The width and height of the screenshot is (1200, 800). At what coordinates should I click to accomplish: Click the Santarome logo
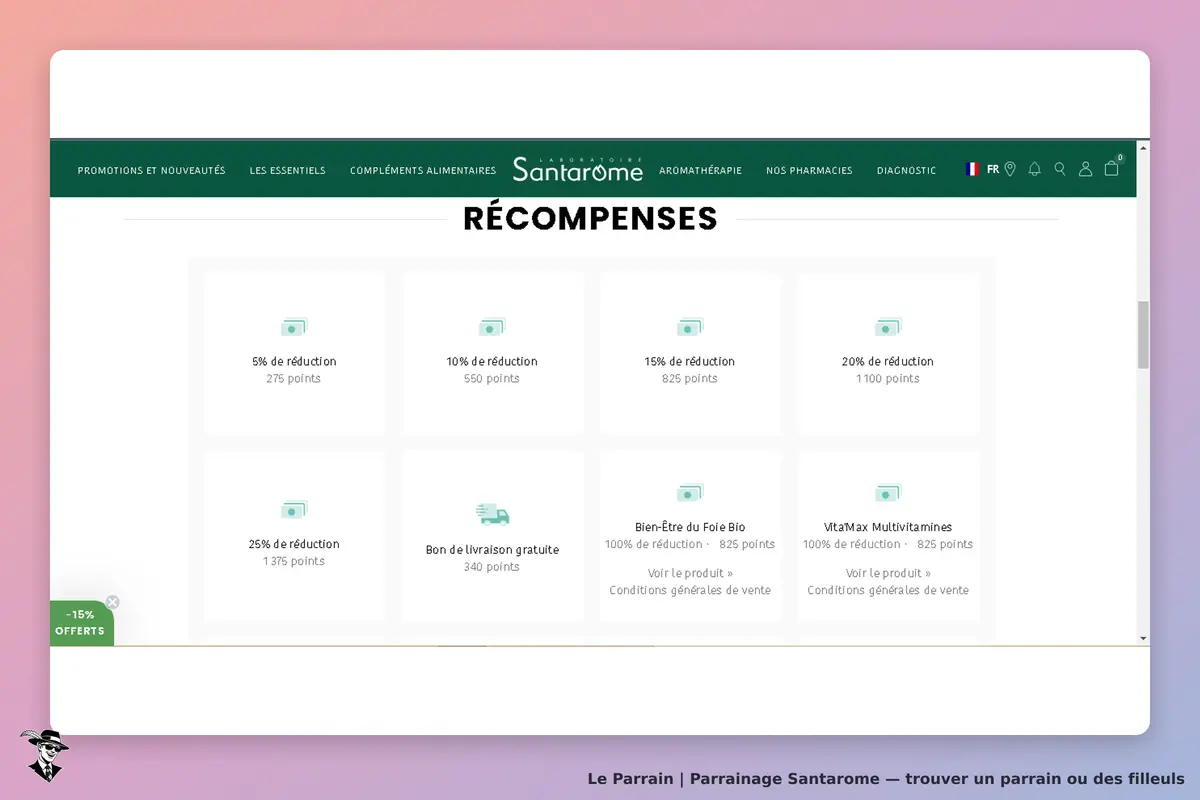coord(578,169)
